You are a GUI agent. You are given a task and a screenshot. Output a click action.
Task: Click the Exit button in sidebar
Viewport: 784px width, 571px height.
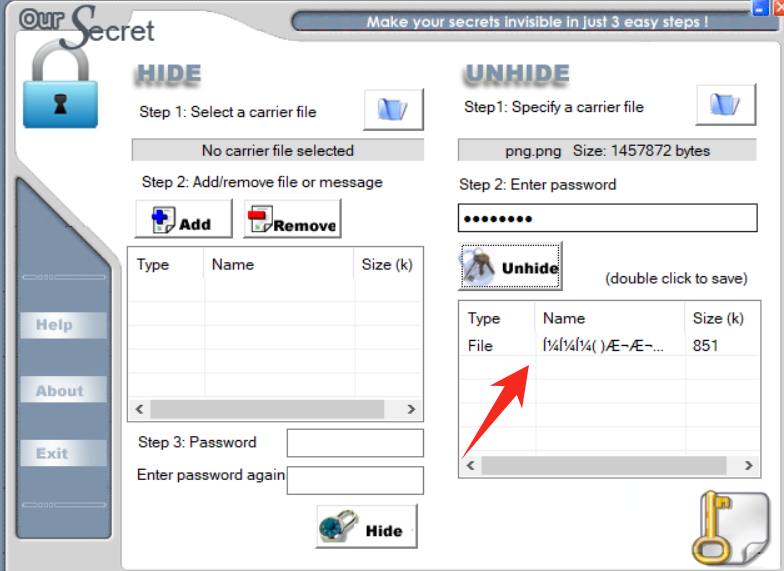(64, 453)
